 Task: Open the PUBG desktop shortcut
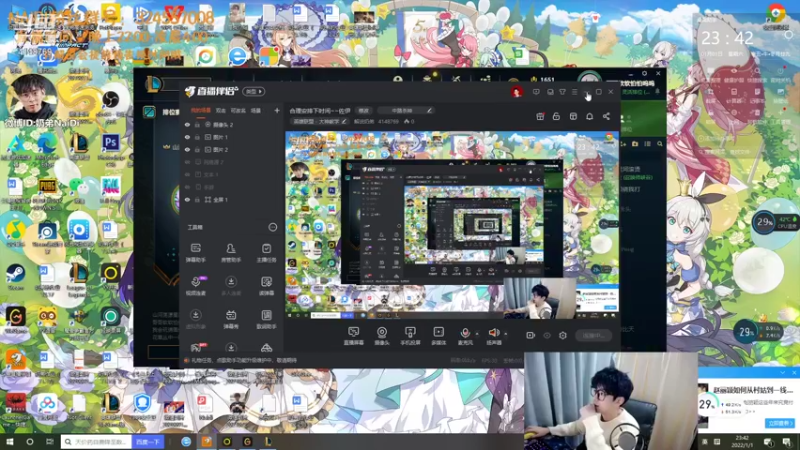[47, 187]
